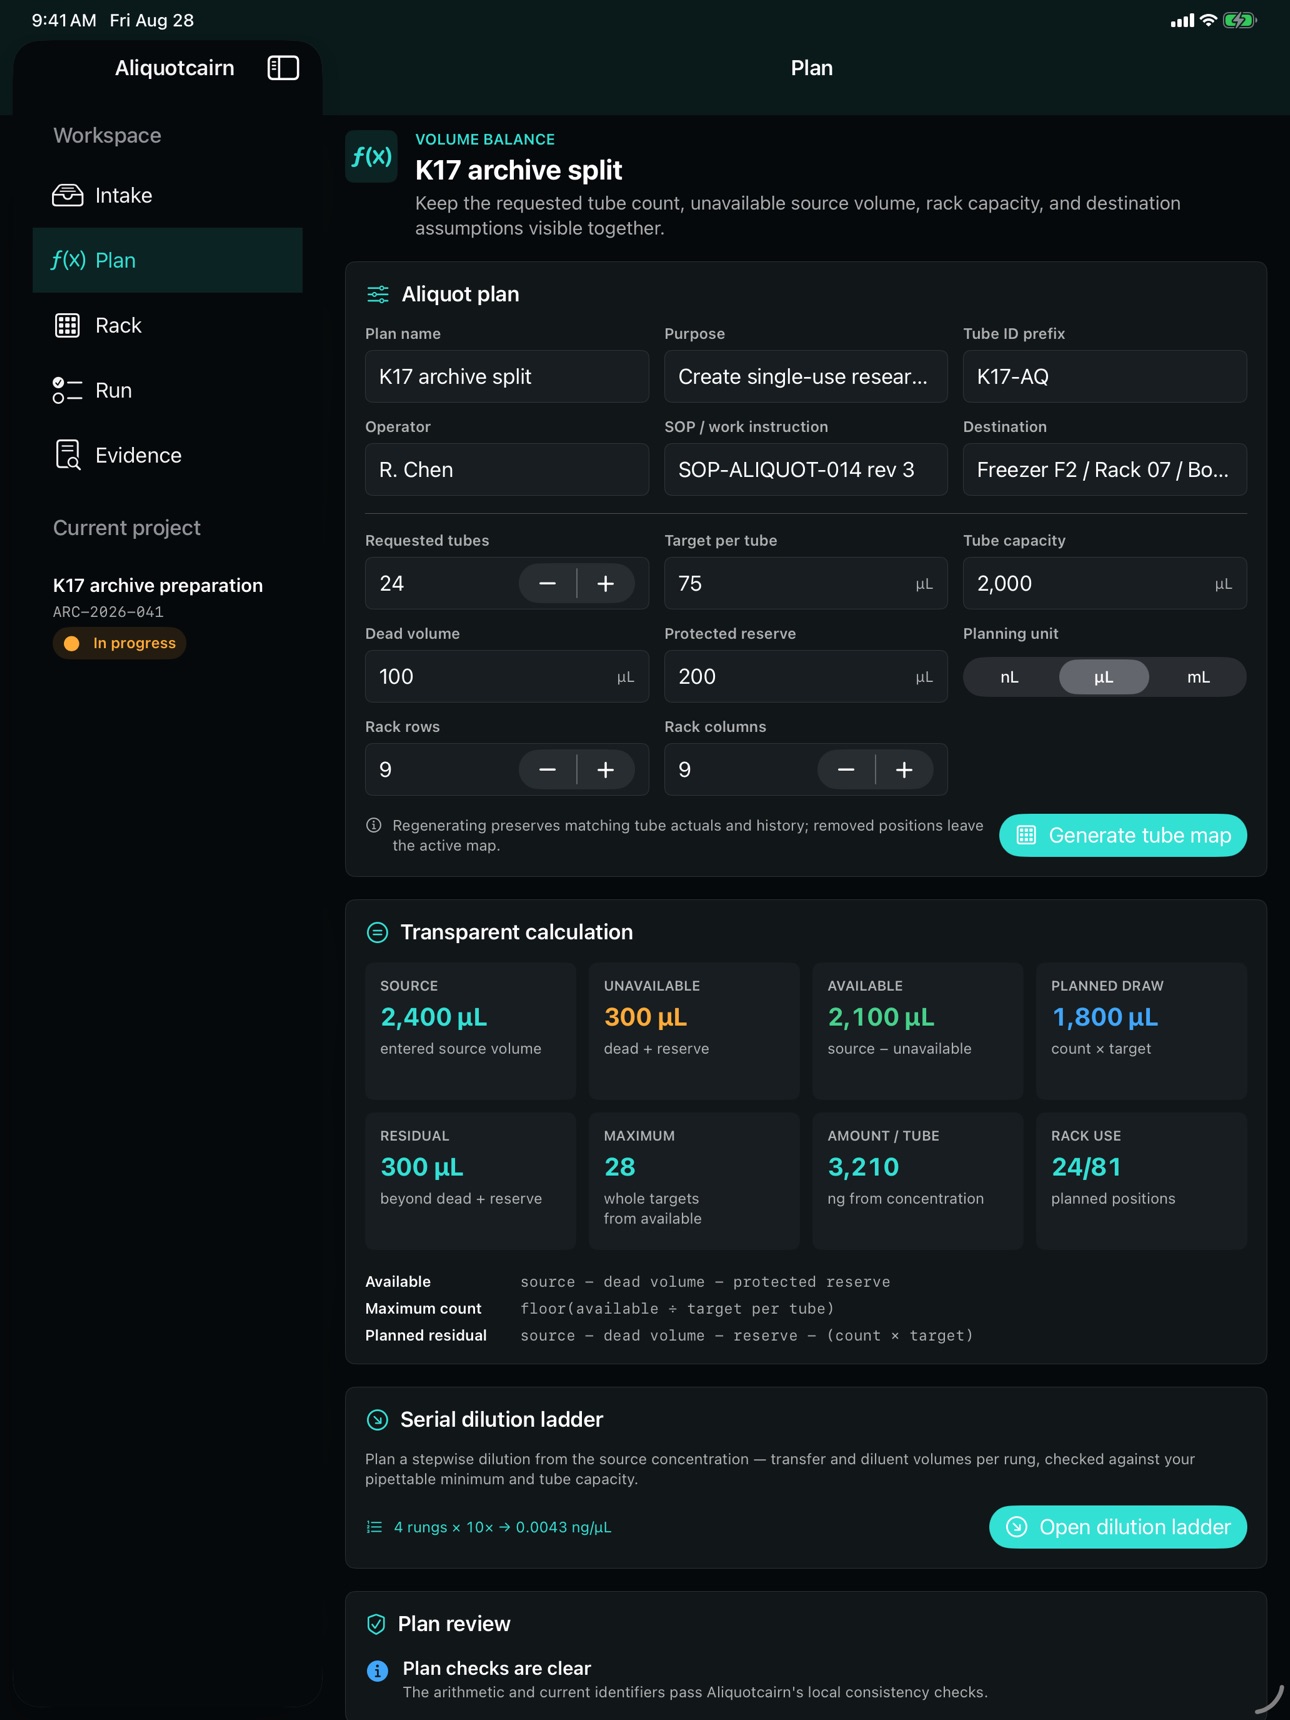Edit the Protected reserve value

[x=806, y=676]
